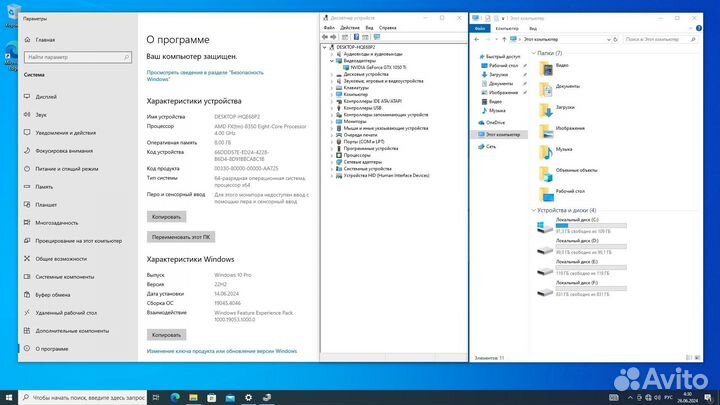Open the Computer tab in File Explorer ribbon
Image resolution: width=720 pixels, height=405 pixels.
click(x=507, y=28)
